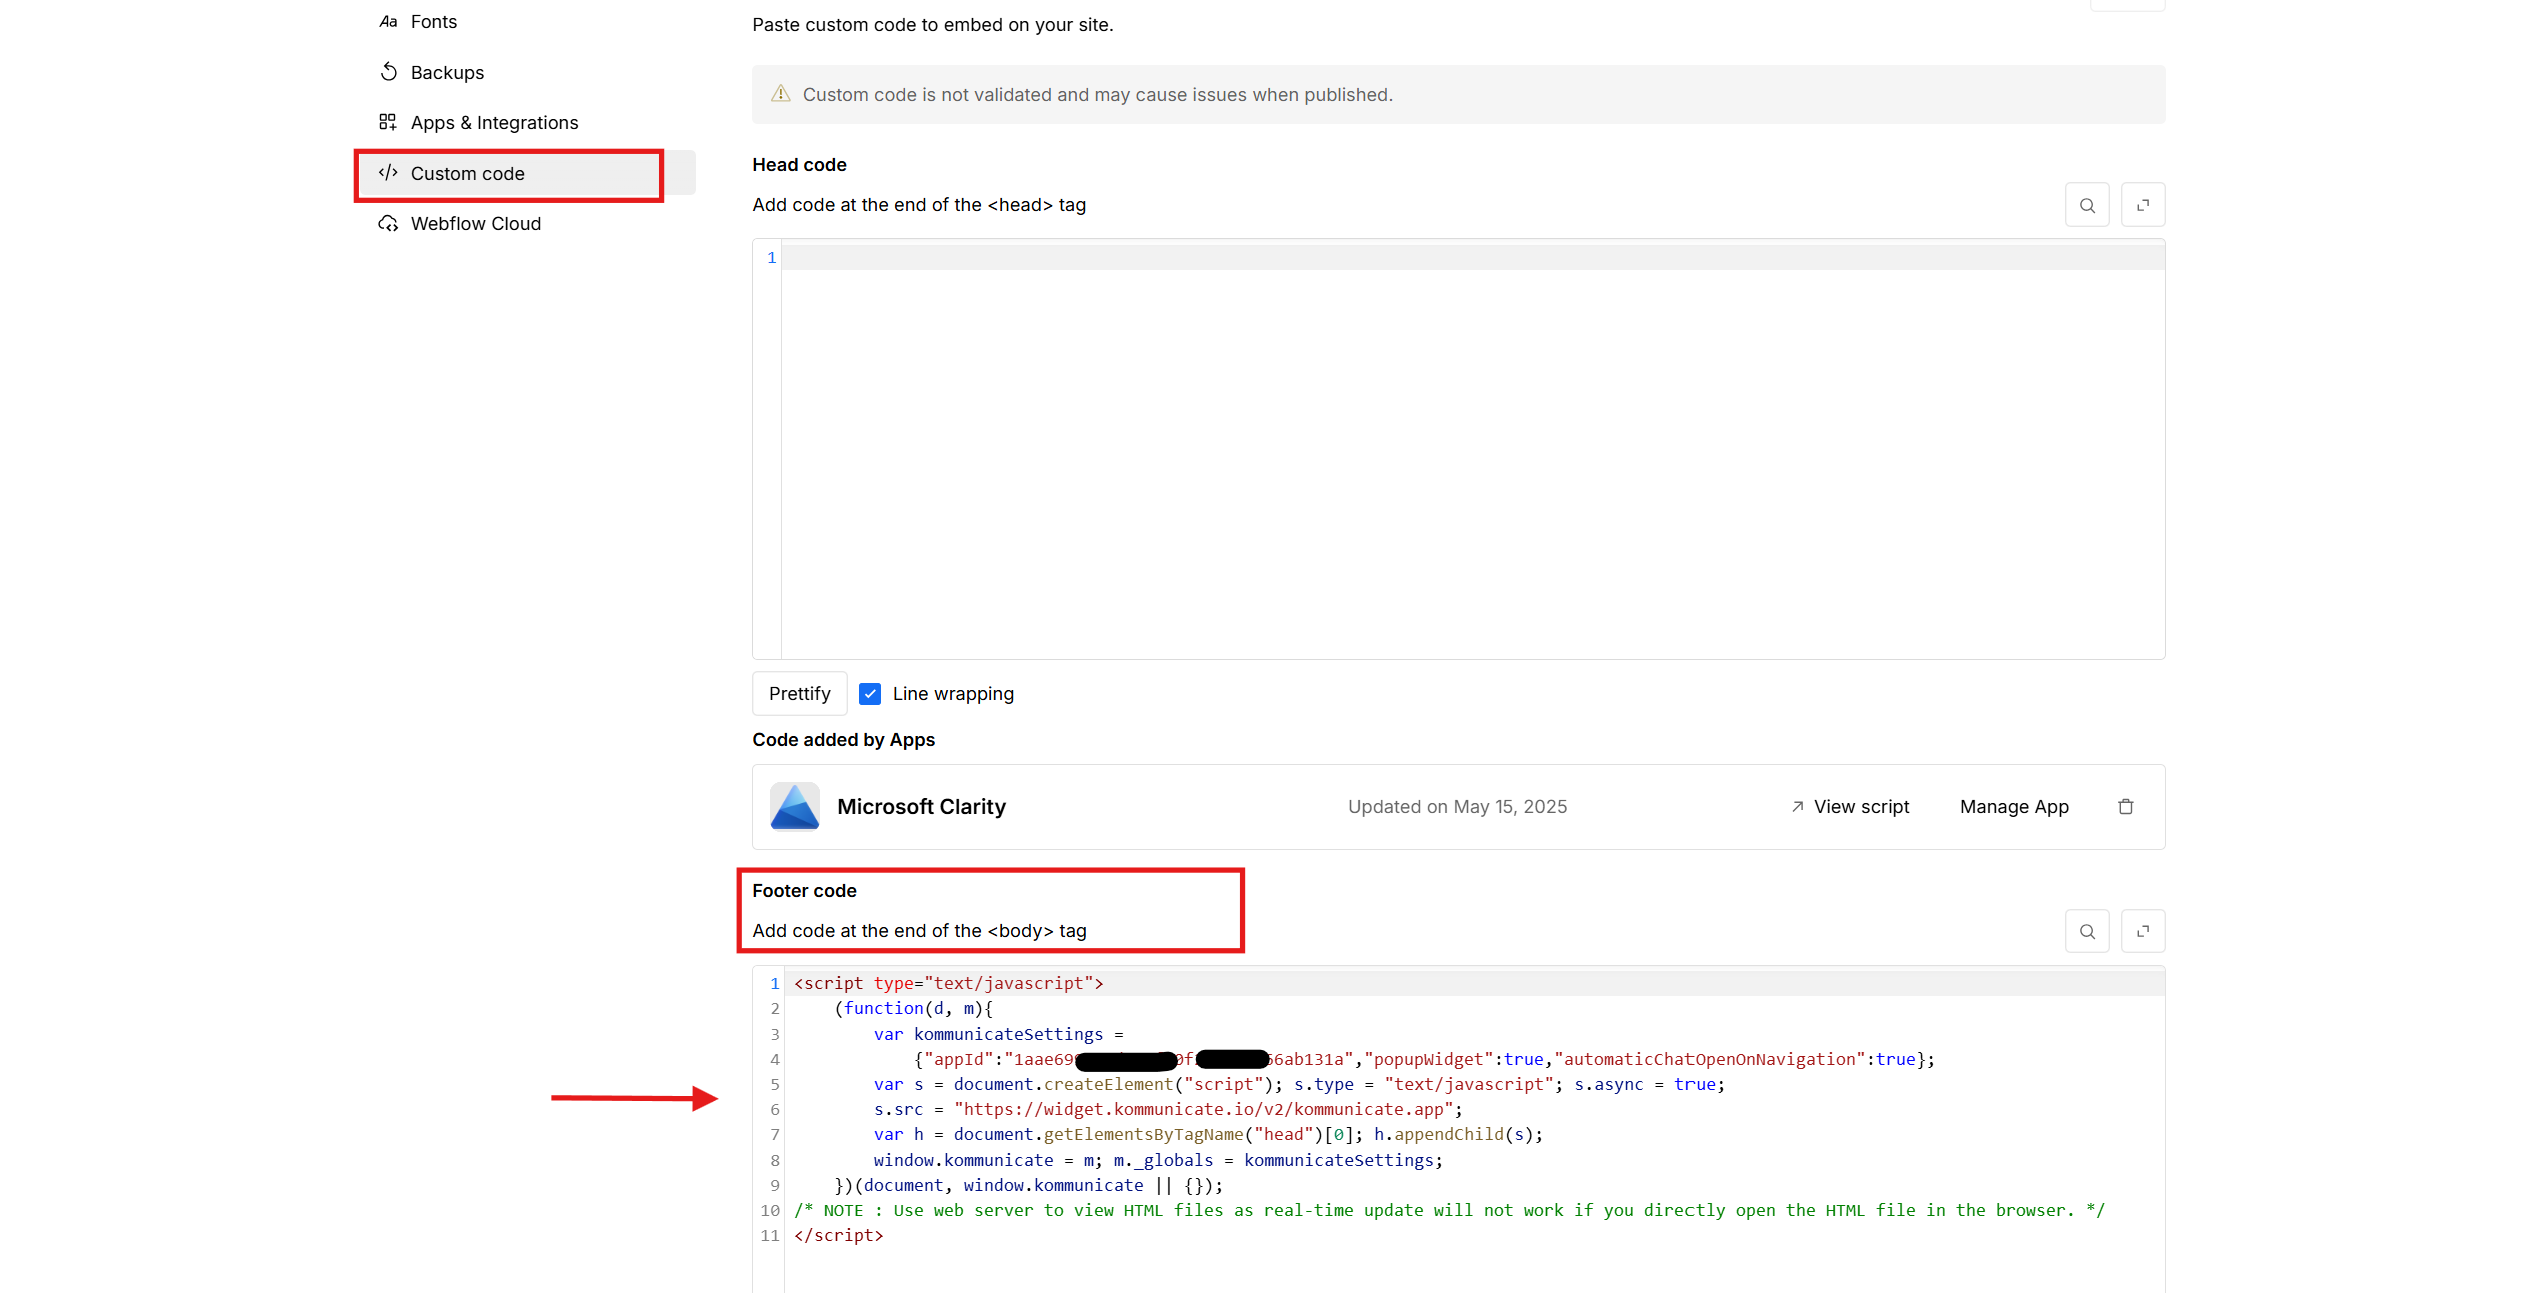2528x1293 pixels.
Task: Delete the Microsoft Clarity app code
Action: pyautogui.click(x=2126, y=807)
